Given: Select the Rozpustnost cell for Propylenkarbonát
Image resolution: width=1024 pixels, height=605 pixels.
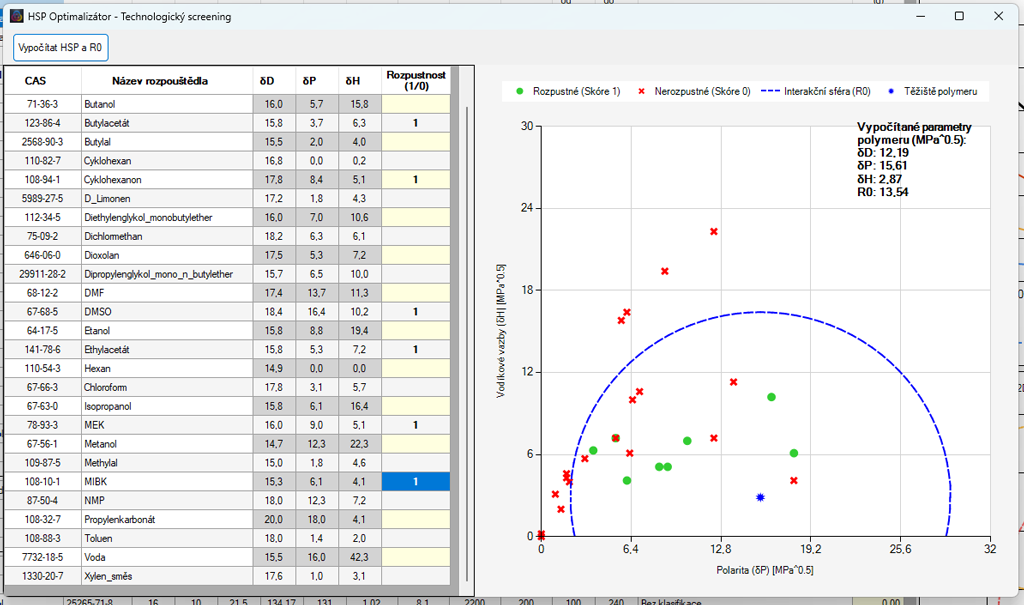Looking at the screenshot, I should [416, 520].
